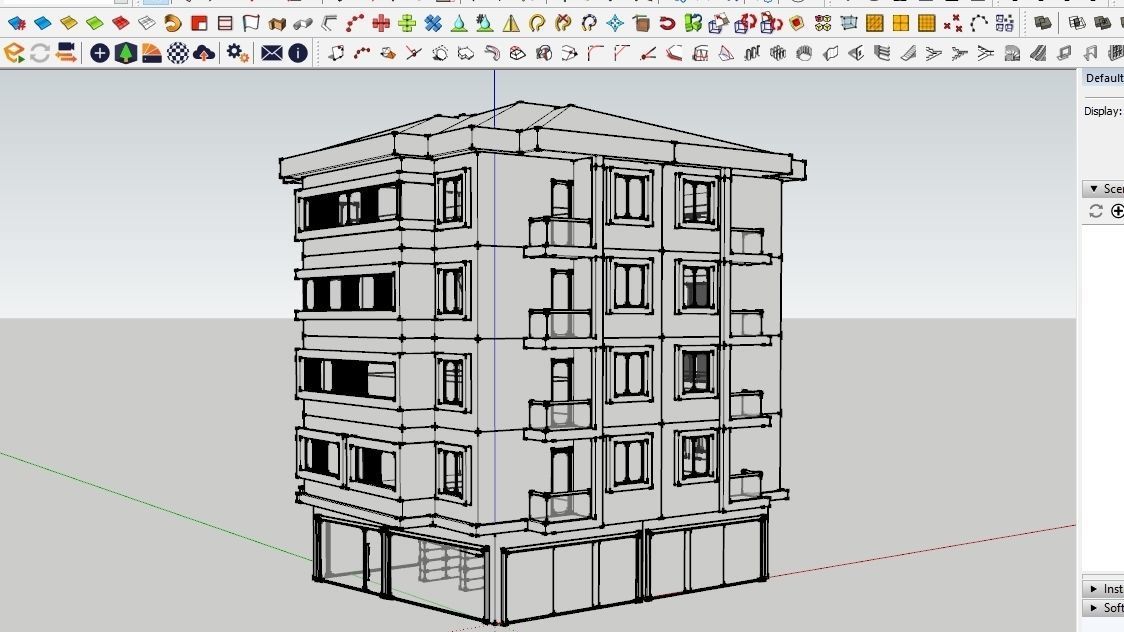Add a scene with the circled plus icon
The width and height of the screenshot is (1124, 632).
[1117, 211]
